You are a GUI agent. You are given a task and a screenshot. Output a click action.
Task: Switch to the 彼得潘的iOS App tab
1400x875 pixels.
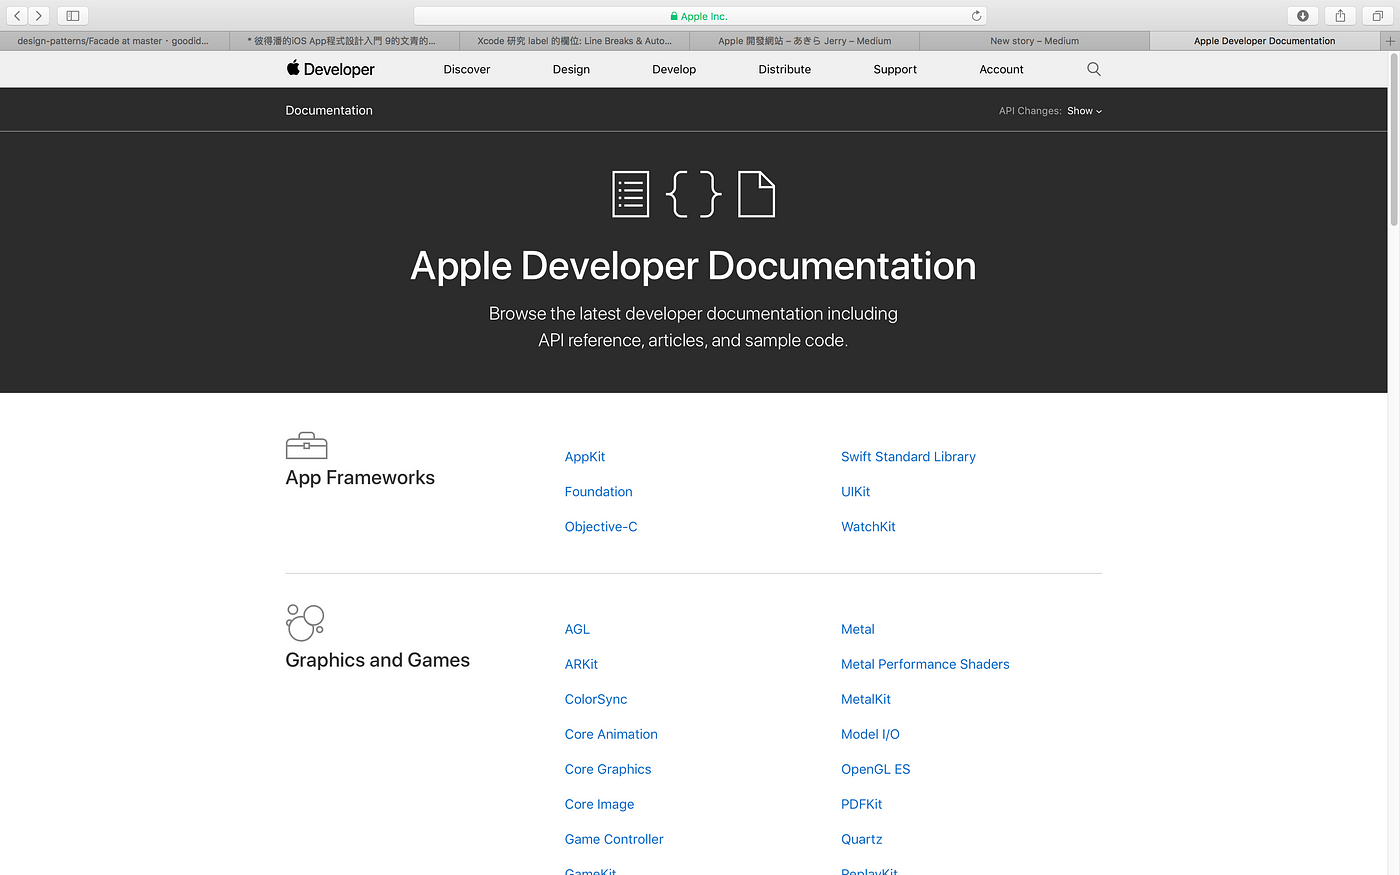coord(344,41)
